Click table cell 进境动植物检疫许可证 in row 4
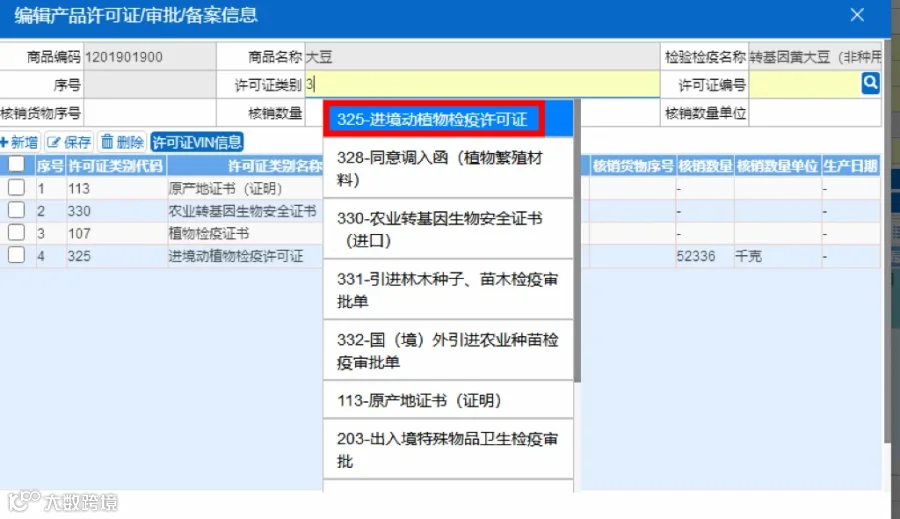This screenshot has width=900, height=519. (235, 255)
